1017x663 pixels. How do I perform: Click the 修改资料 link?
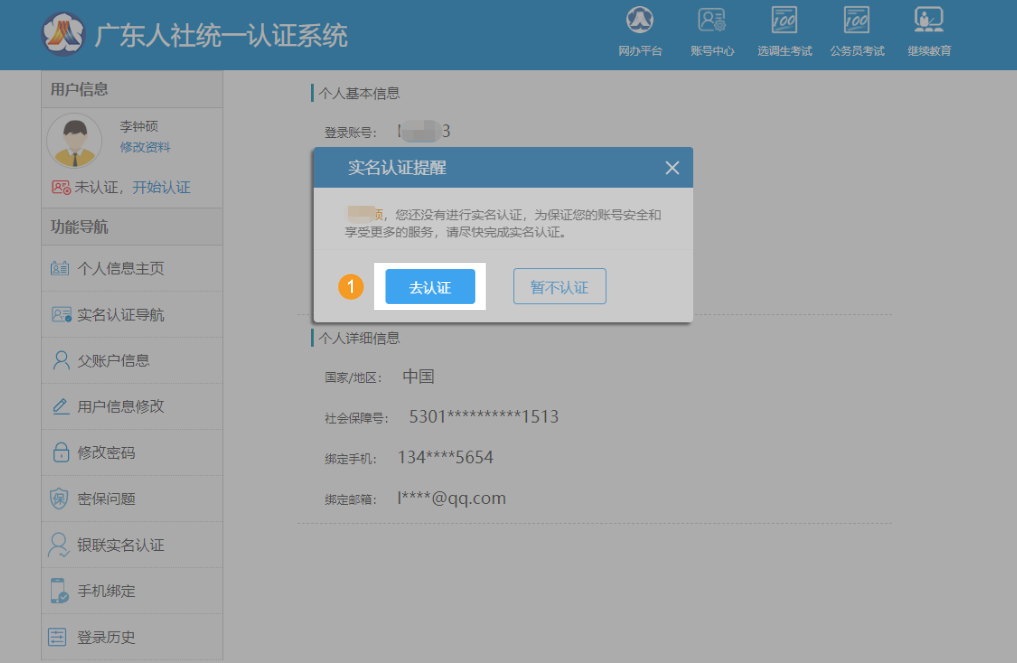tap(145, 147)
